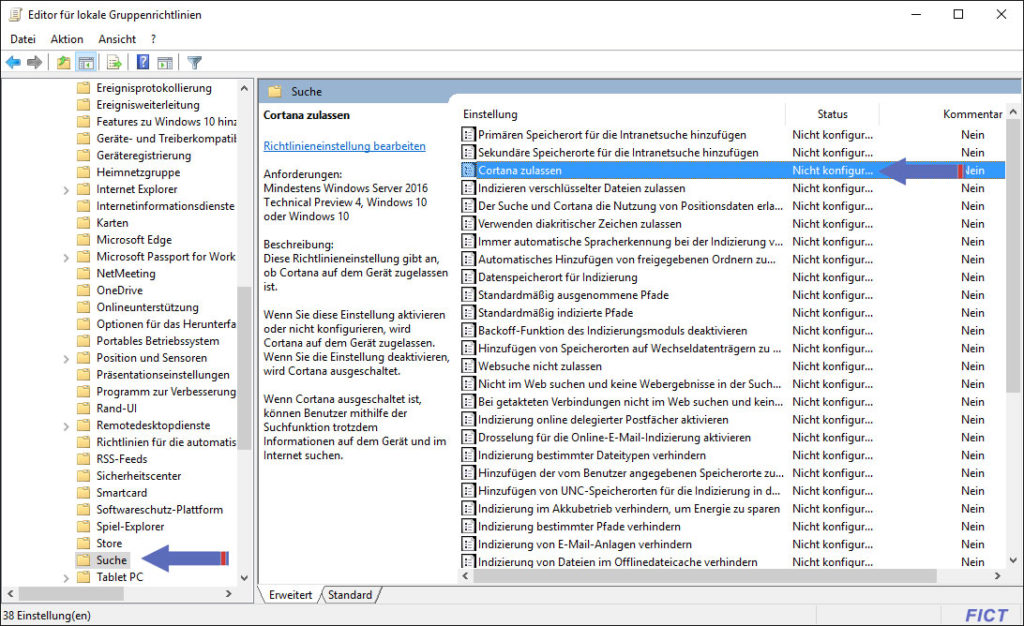
Task: Click the Back arrow toolbar icon
Action: pyautogui.click(x=13, y=62)
